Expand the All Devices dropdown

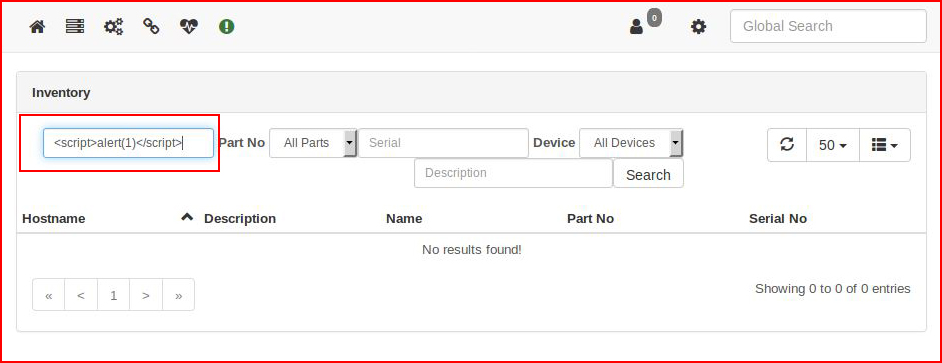tap(631, 143)
